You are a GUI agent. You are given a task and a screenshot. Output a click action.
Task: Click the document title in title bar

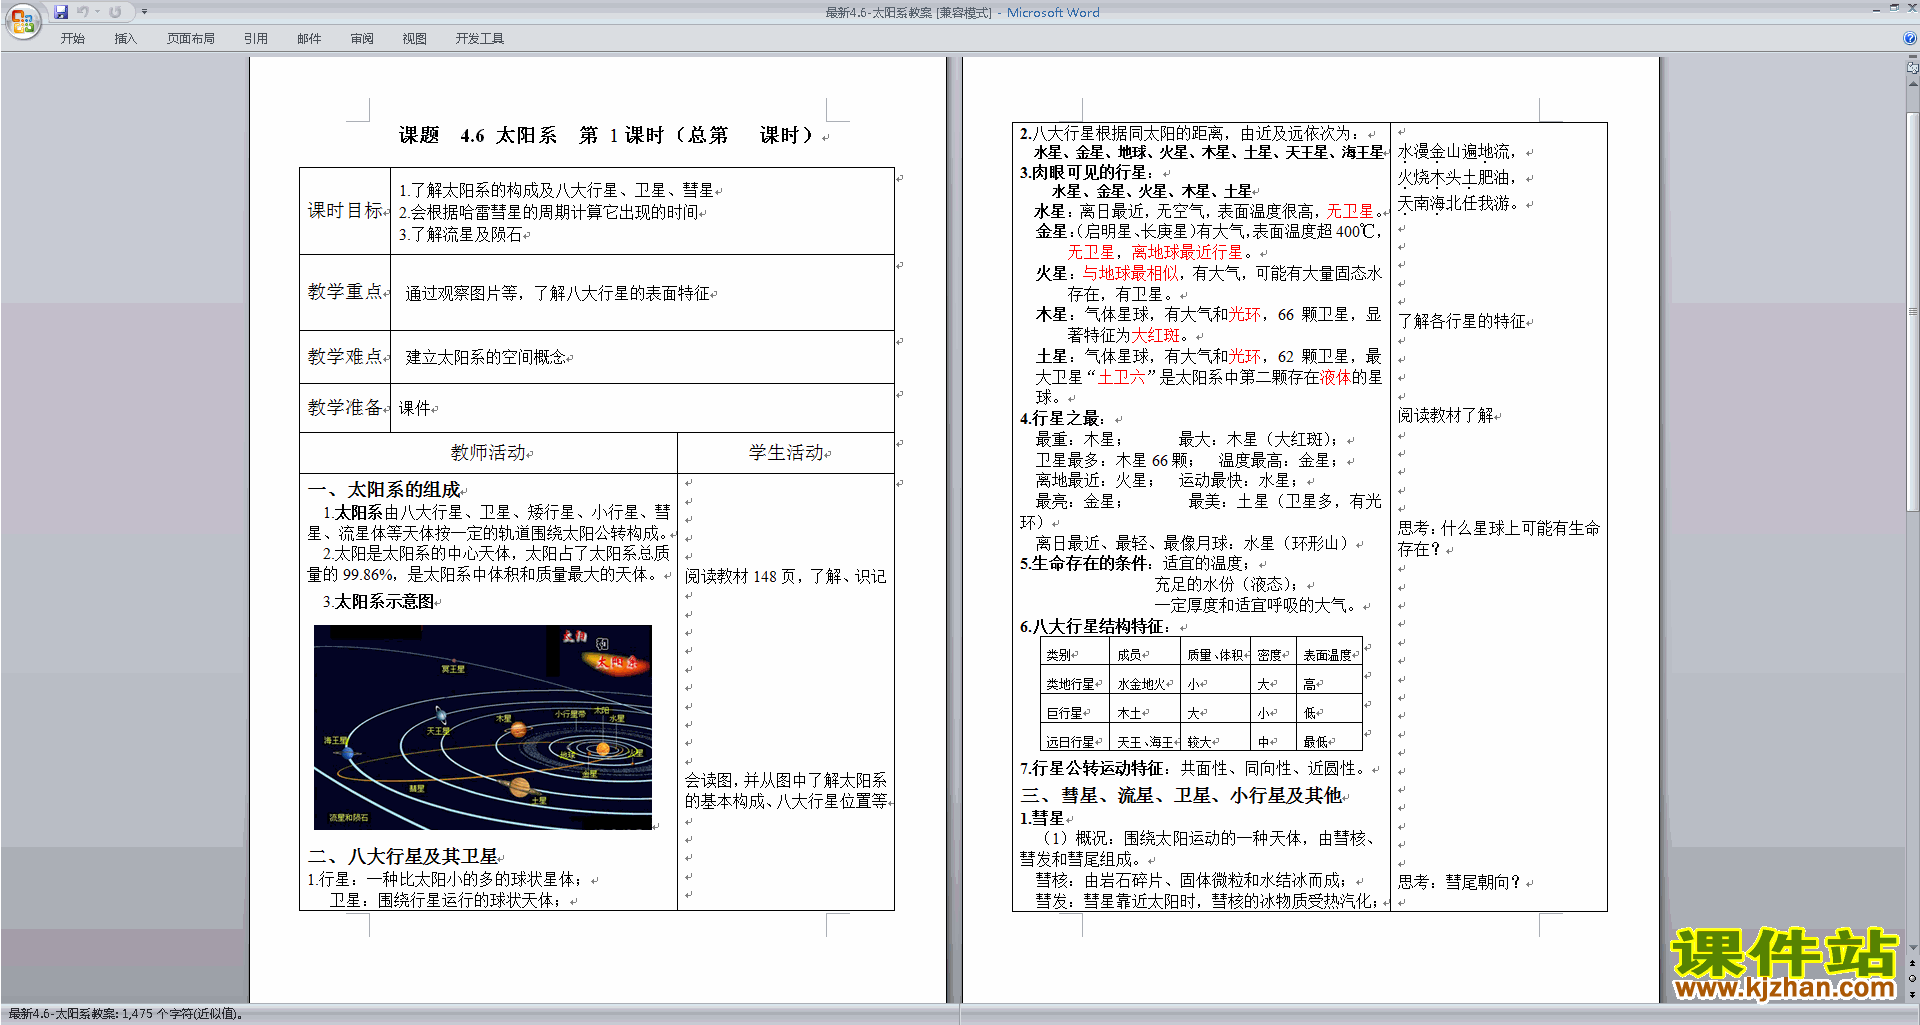962,12
